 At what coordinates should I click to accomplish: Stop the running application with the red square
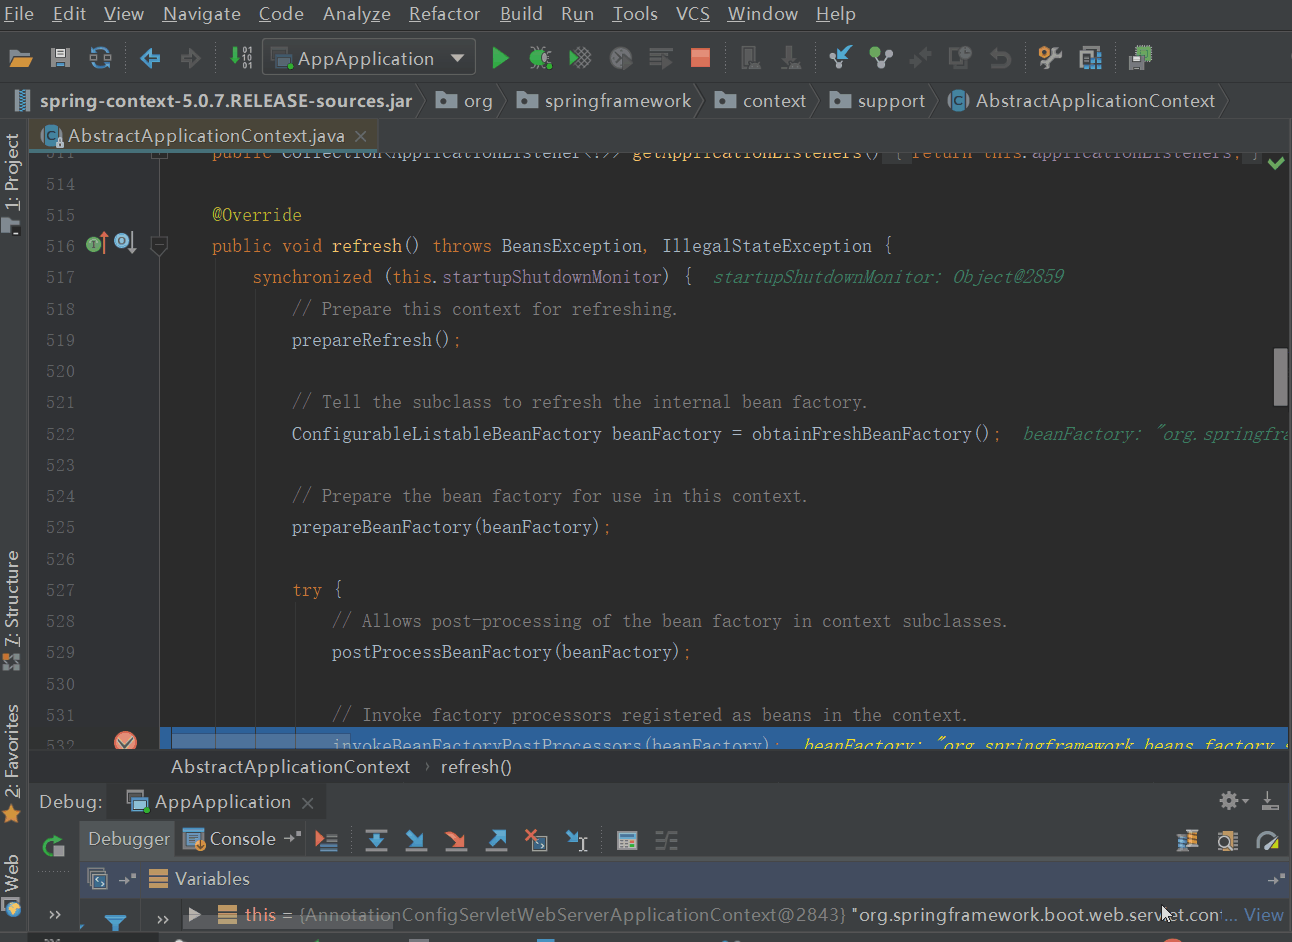[700, 58]
